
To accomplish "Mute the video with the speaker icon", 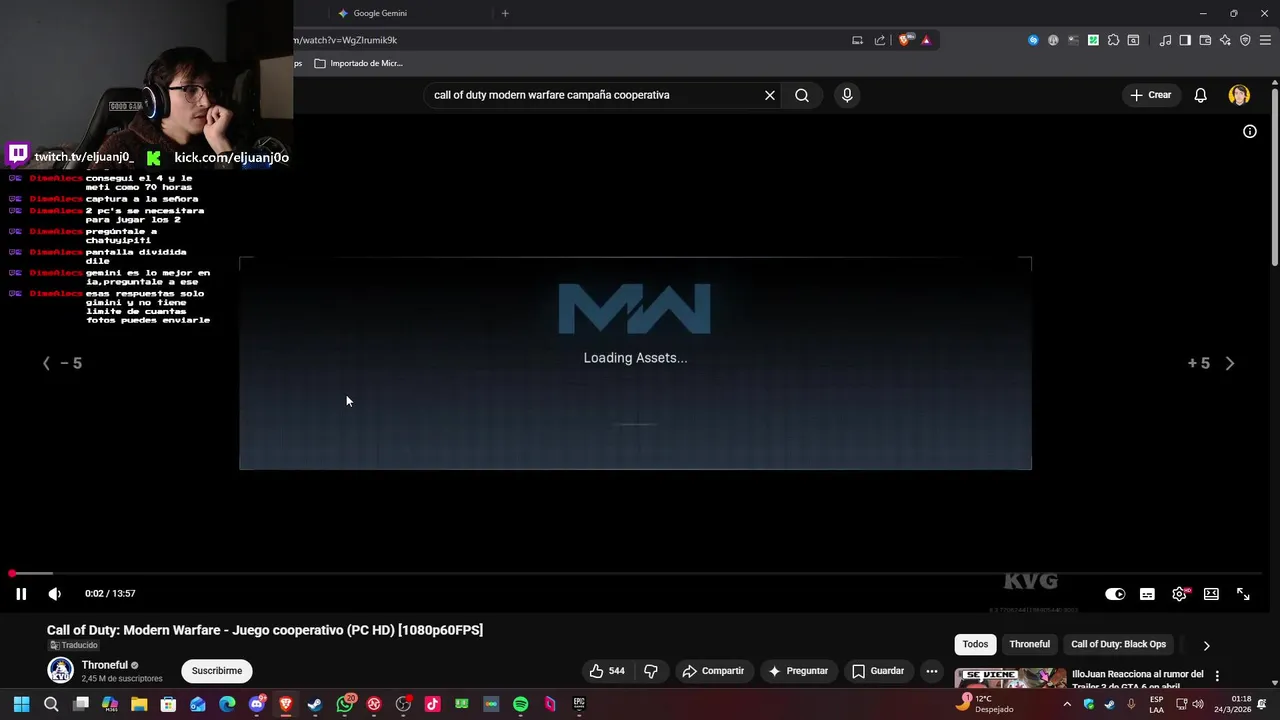I will (55, 594).
